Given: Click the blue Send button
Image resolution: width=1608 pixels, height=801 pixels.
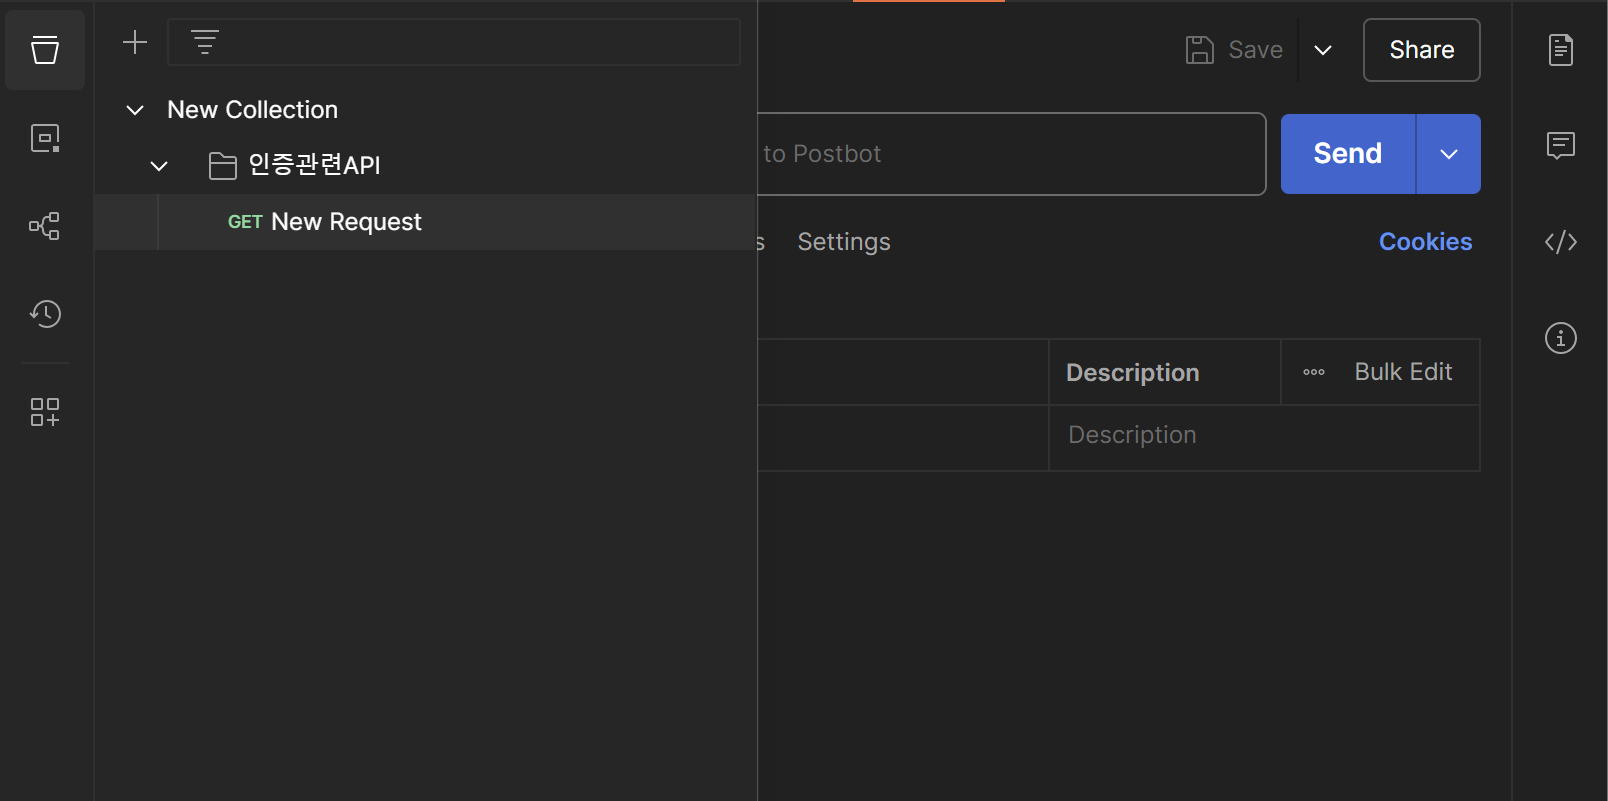Looking at the screenshot, I should (1348, 154).
